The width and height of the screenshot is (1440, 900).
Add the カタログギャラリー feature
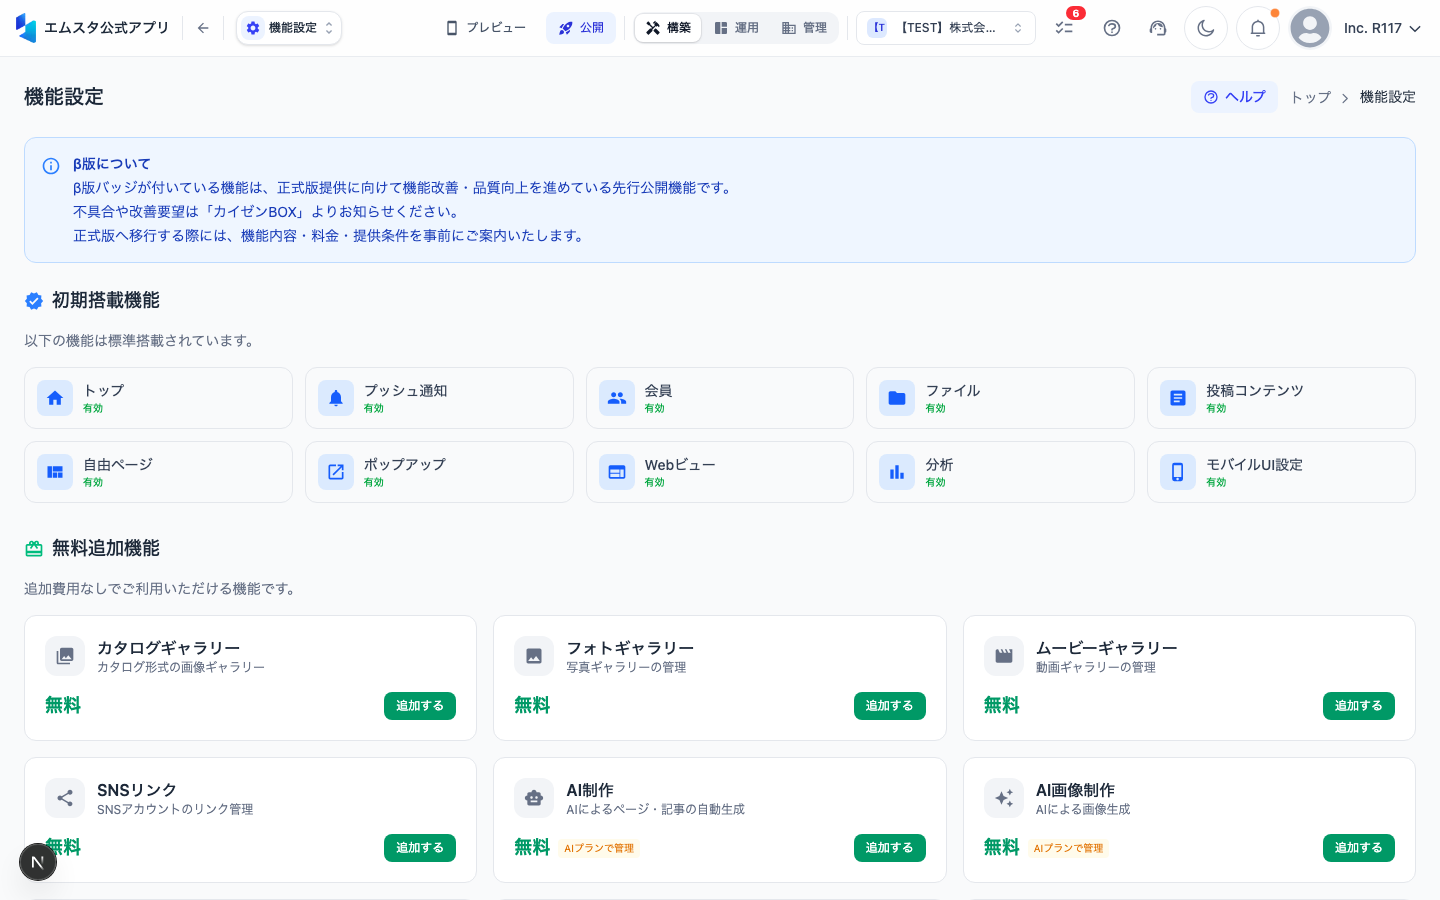(x=420, y=706)
